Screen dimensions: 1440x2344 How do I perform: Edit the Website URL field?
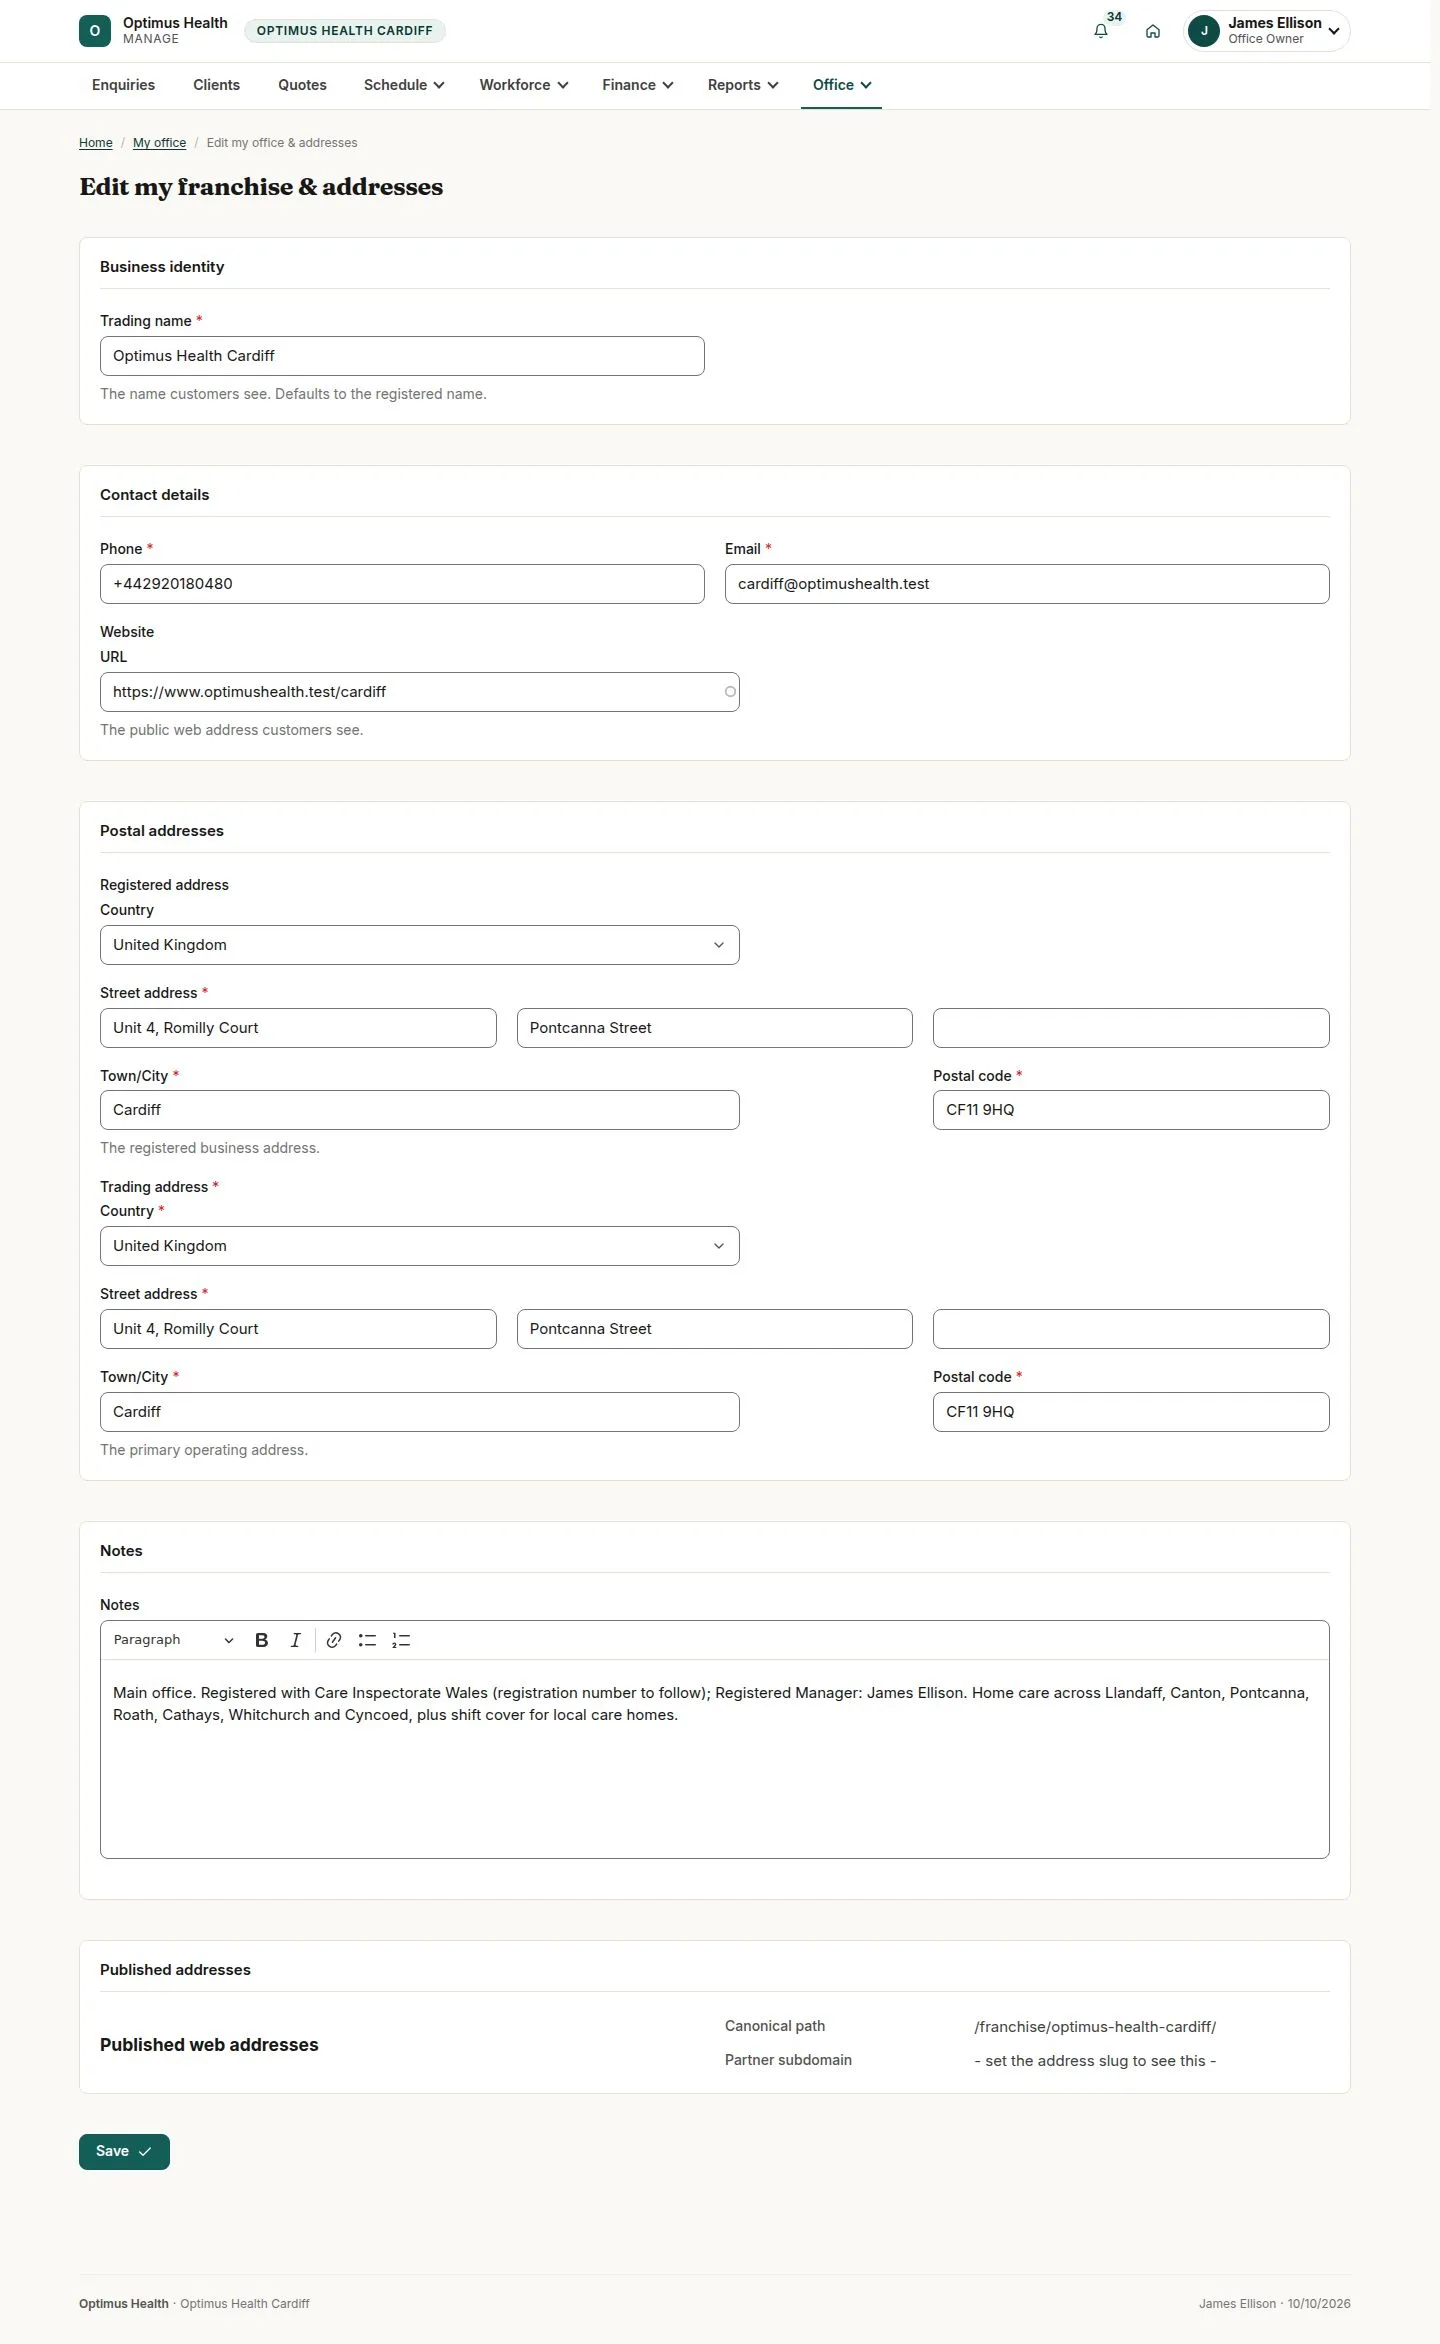pyautogui.click(x=420, y=692)
